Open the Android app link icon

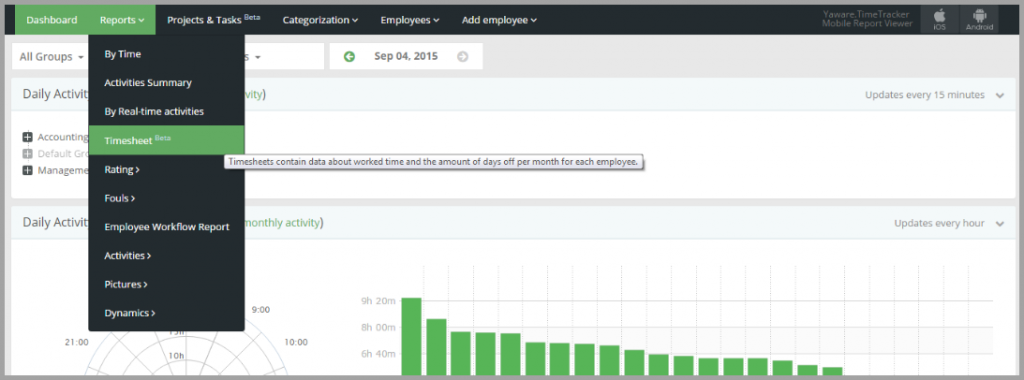pos(979,20)
